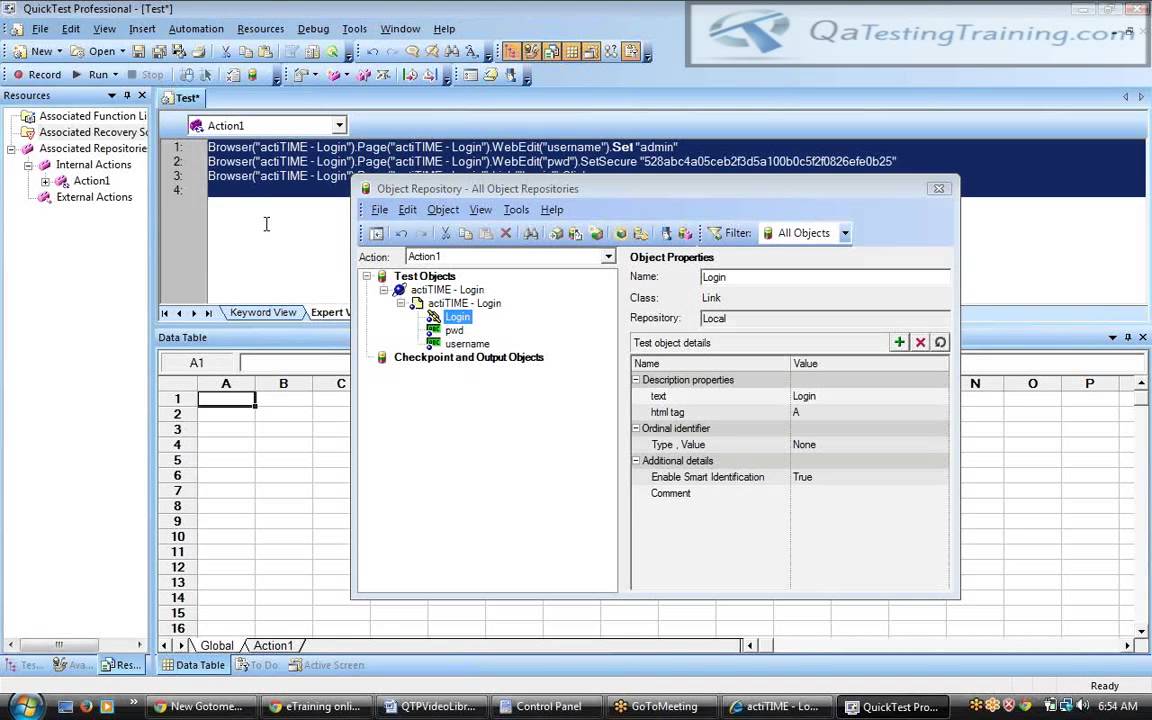The image size is (1152, 720).
Task: Open the All Objects filter dropdown
Action: (845, 234)
